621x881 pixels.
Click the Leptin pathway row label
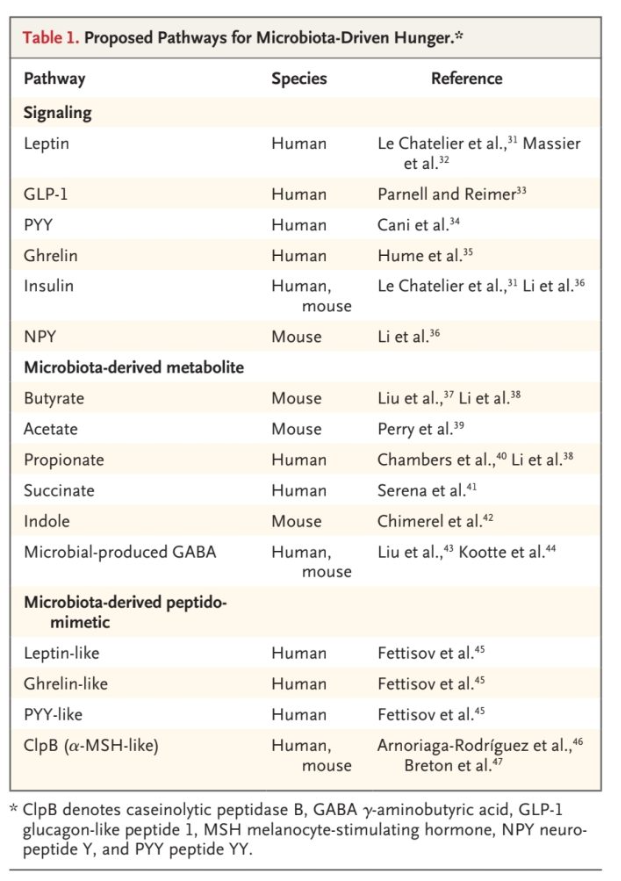(47, 144)
